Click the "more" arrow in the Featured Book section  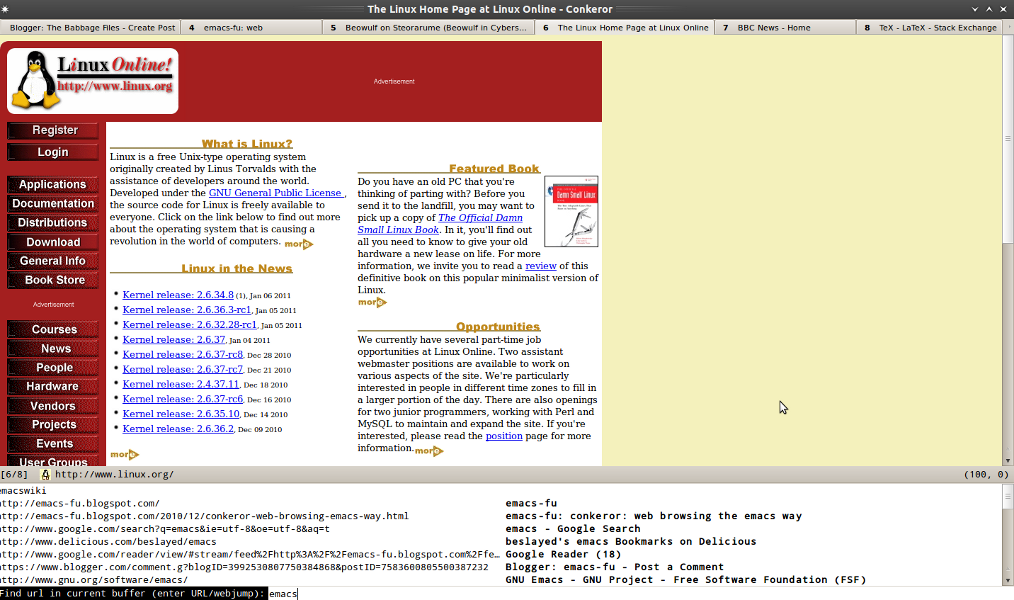(371, 302)
